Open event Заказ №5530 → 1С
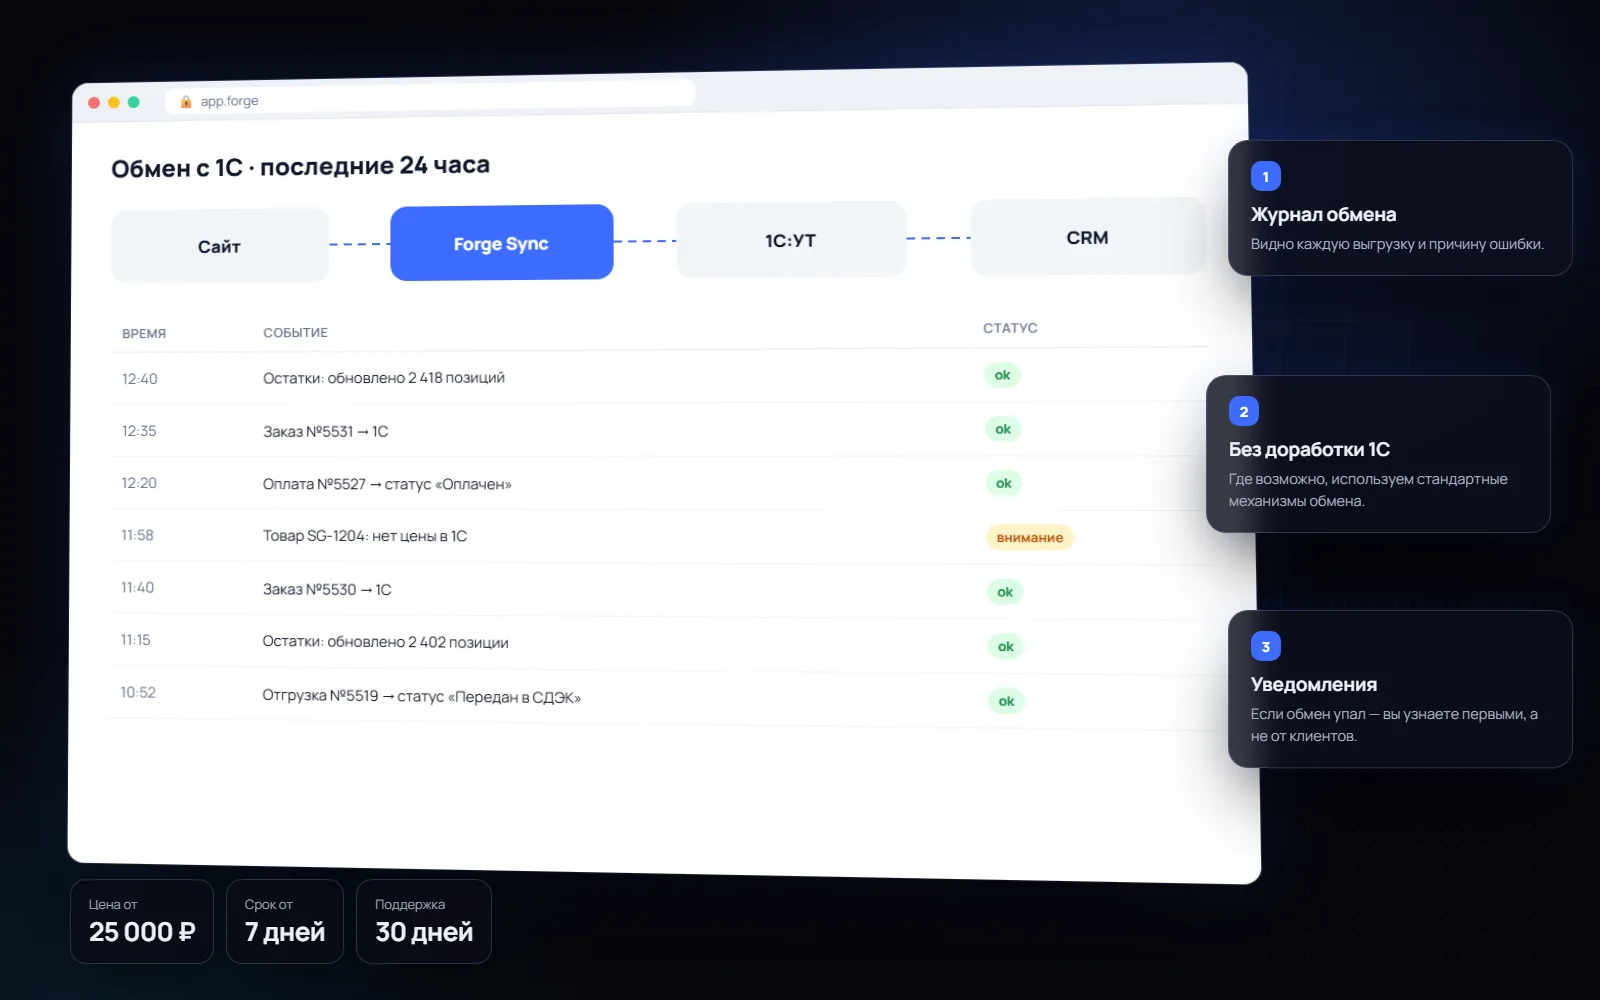 (x=327, y=589)
